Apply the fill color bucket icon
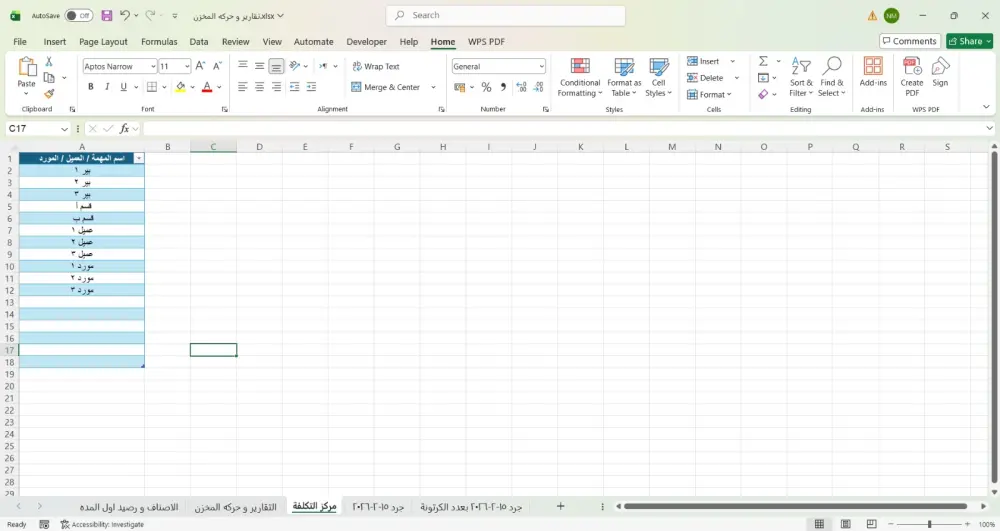Screen dimensions: 1000x531 (180, 87)
